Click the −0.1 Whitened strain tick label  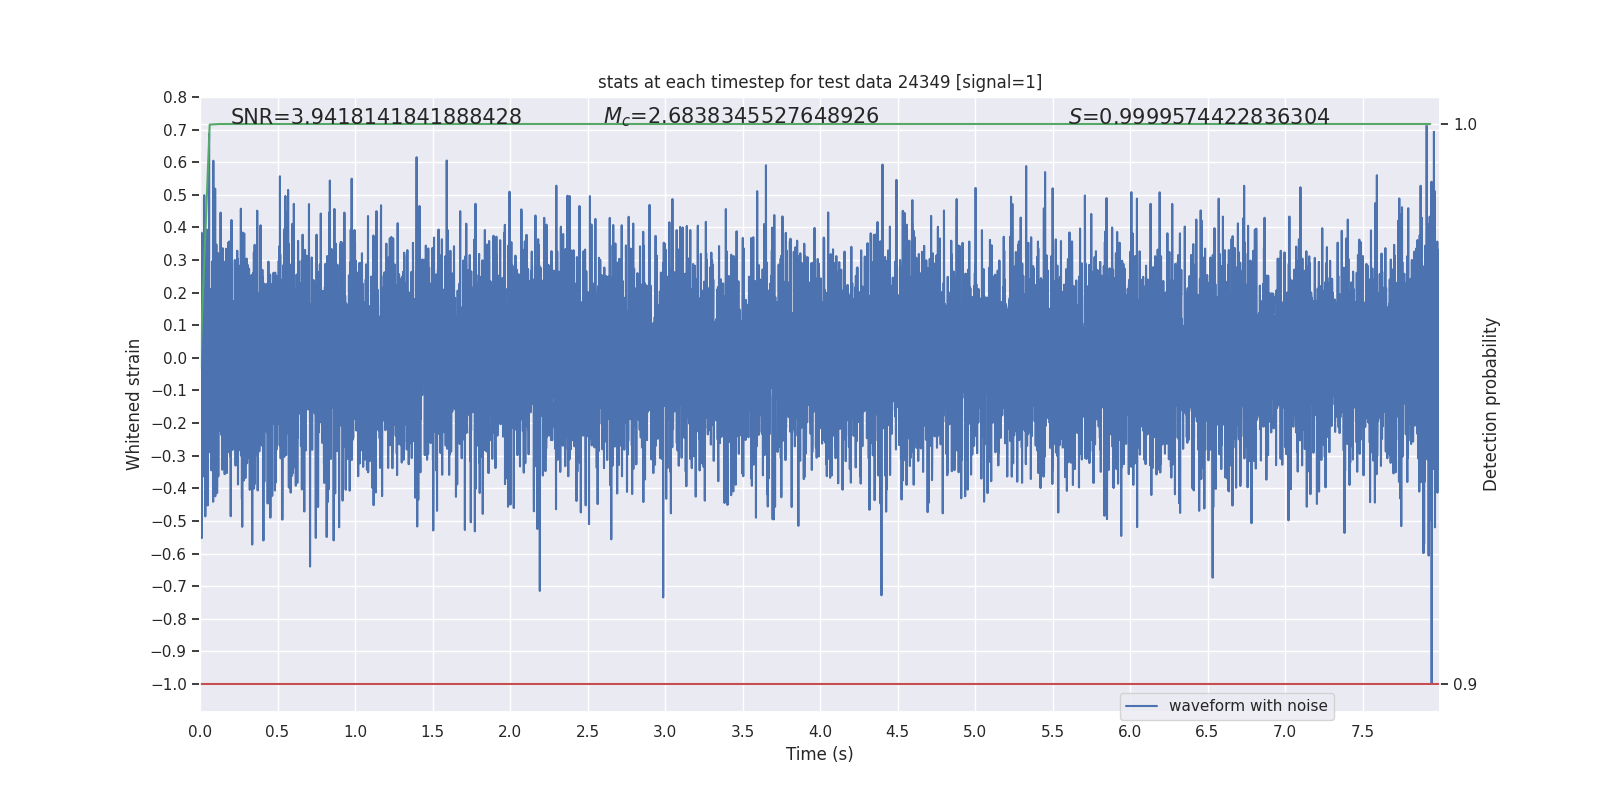[x=169, y=391]
